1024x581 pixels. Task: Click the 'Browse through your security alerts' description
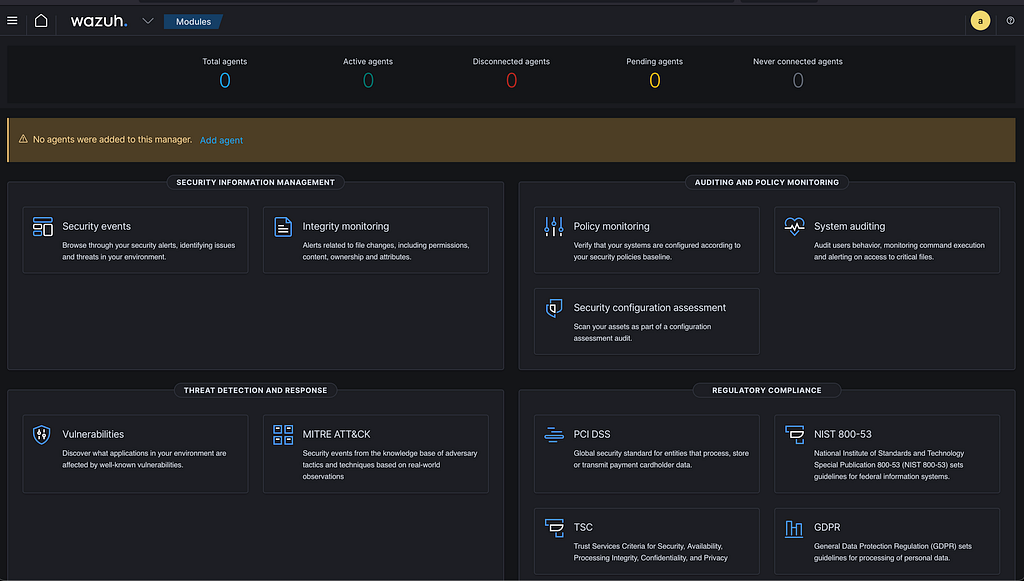(148, 251)
